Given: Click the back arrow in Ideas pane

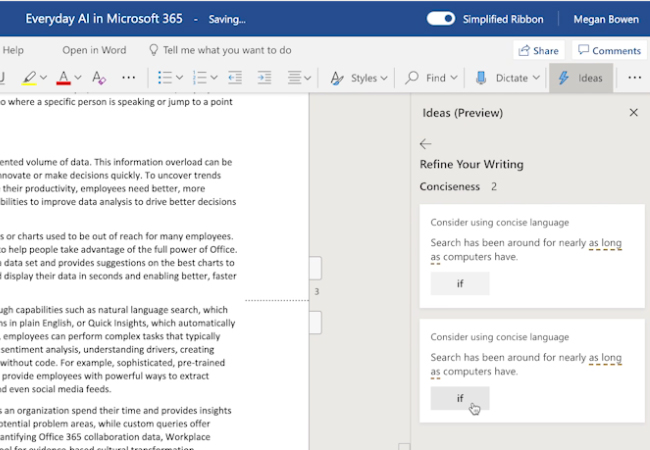Looking at the screenshot, I should 426,144.
